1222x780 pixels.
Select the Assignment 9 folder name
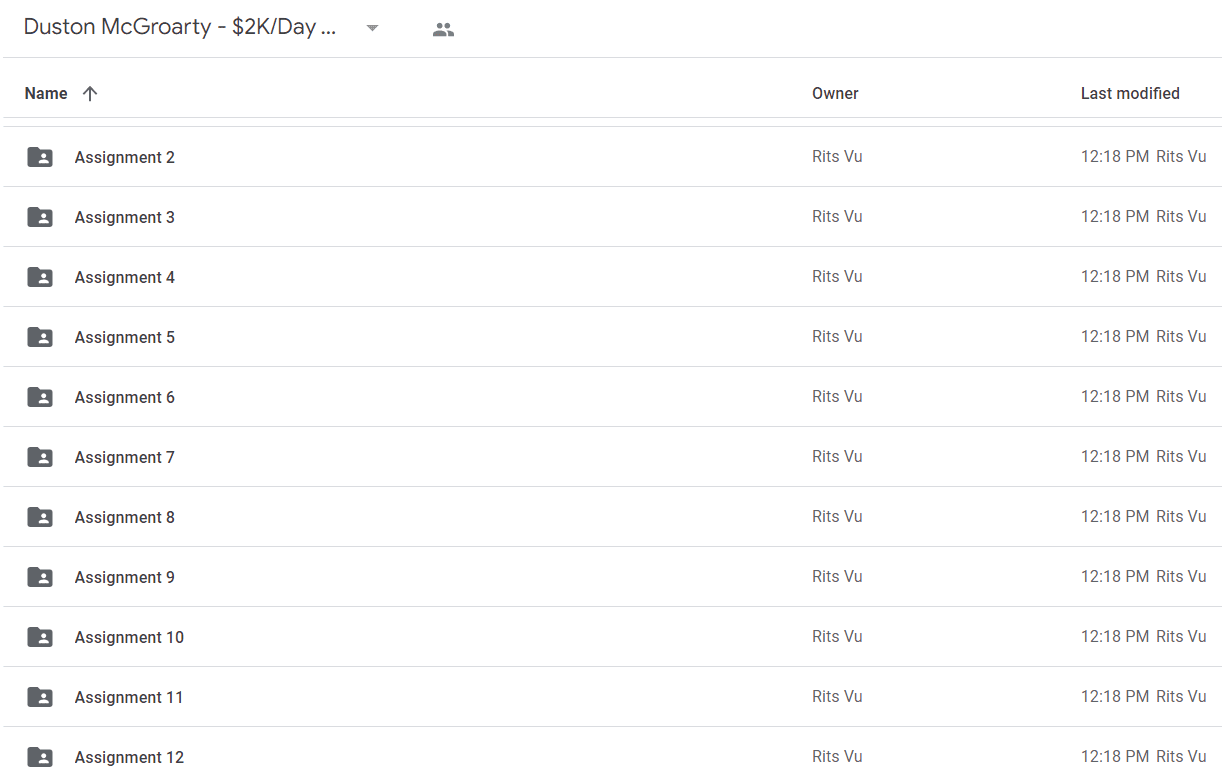click(x=125, y=577)
